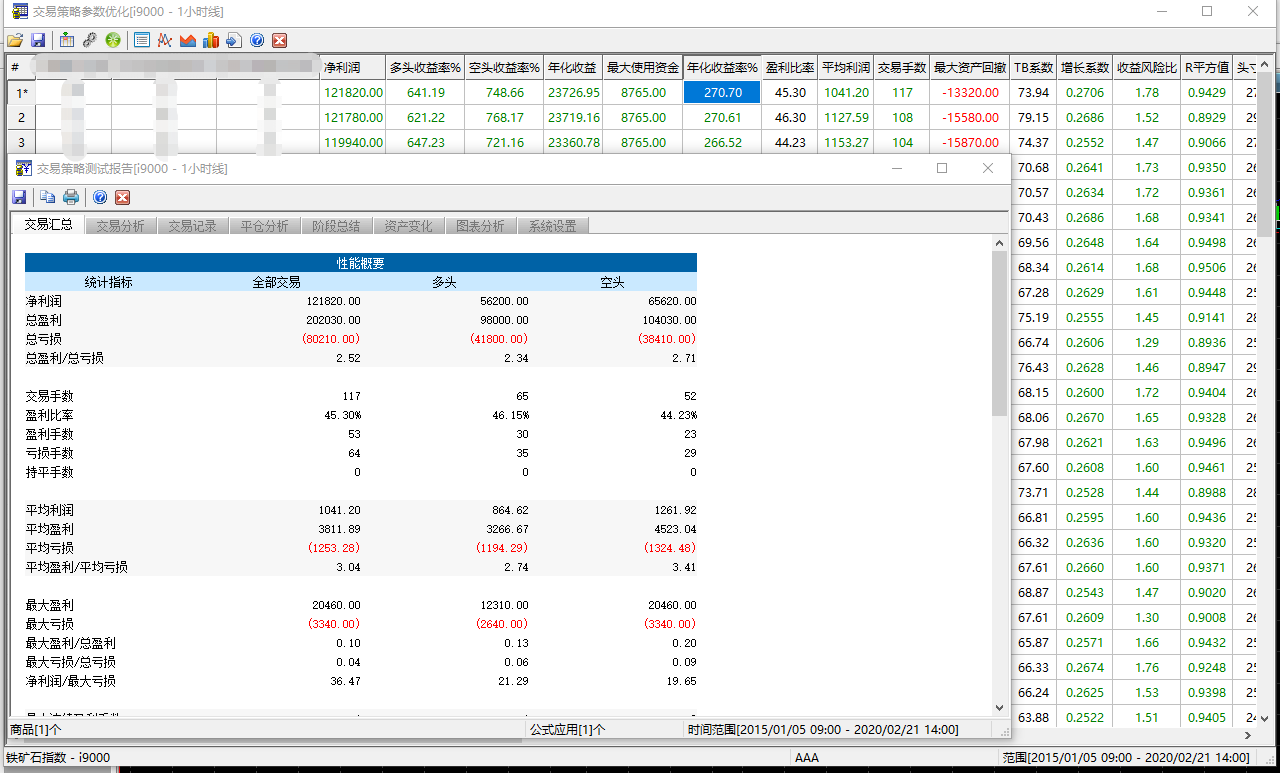Open help in the test report window
This screenshot has height=773, width=1280.
100,197
